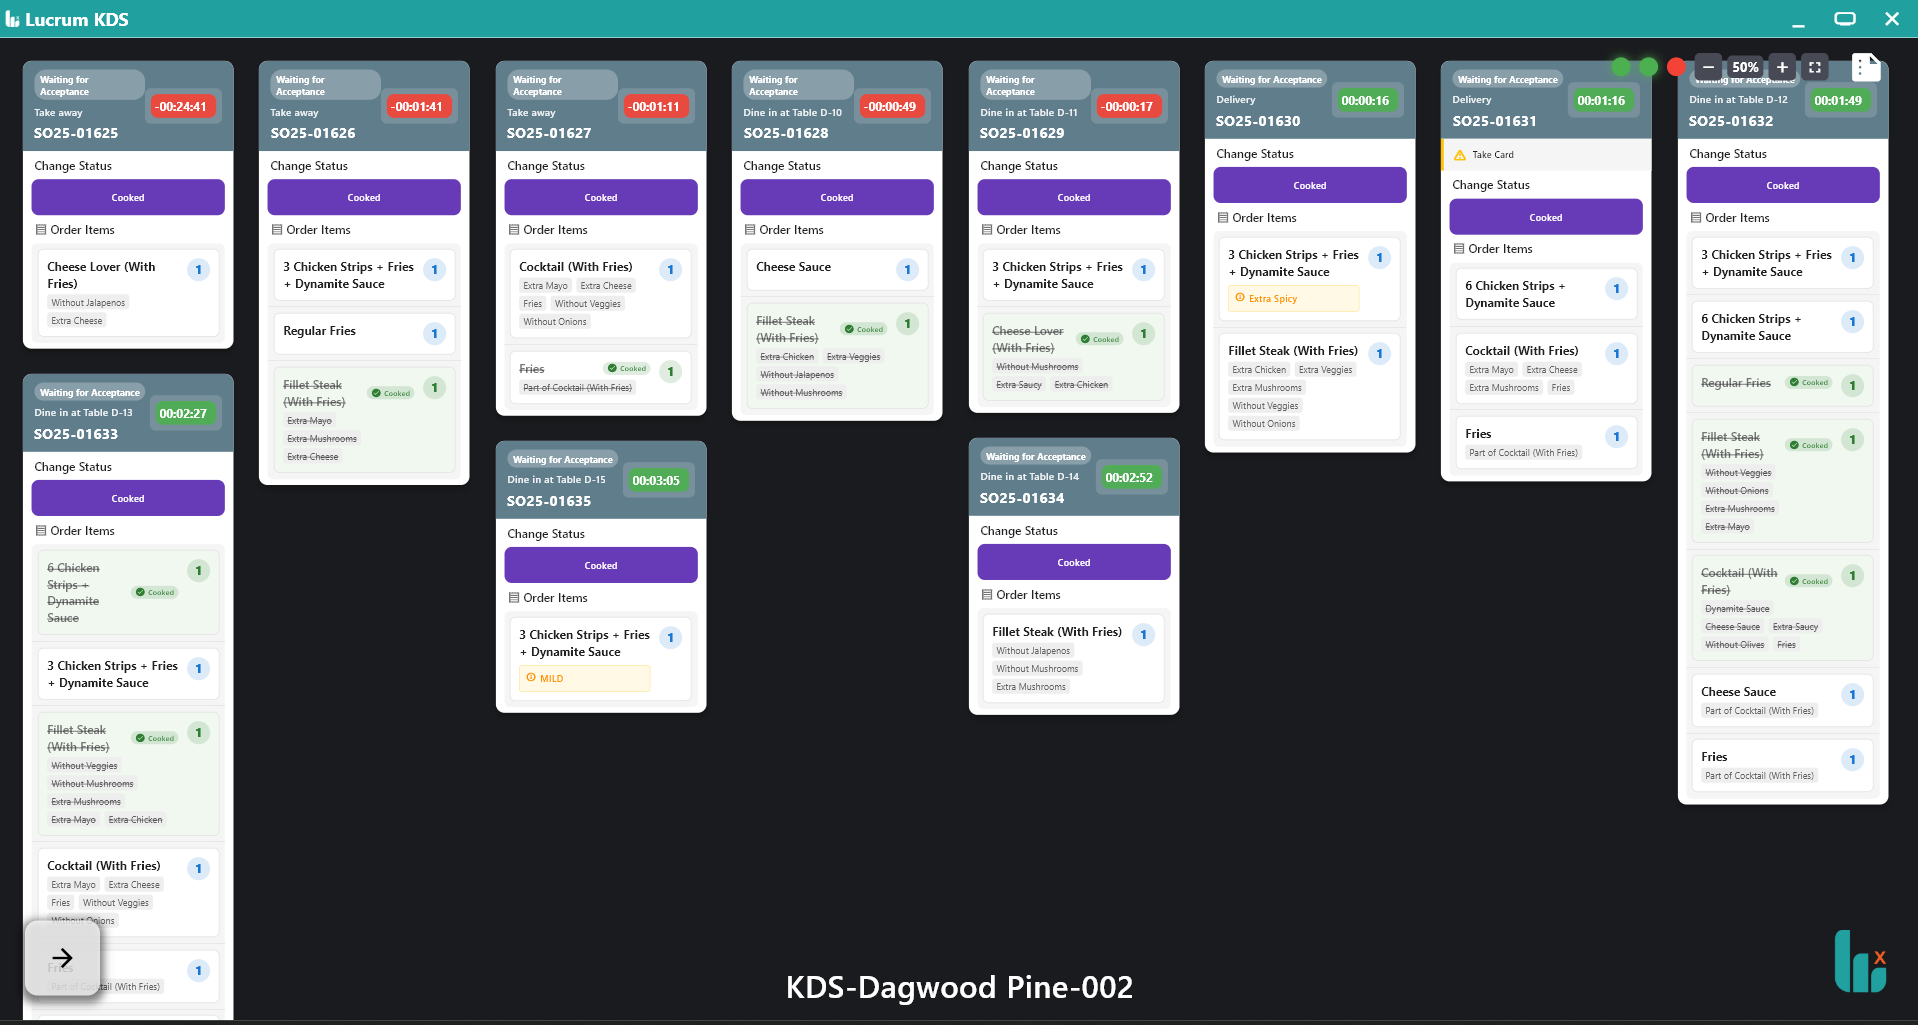Toggle the second green status dot

tap(1648, 67)
